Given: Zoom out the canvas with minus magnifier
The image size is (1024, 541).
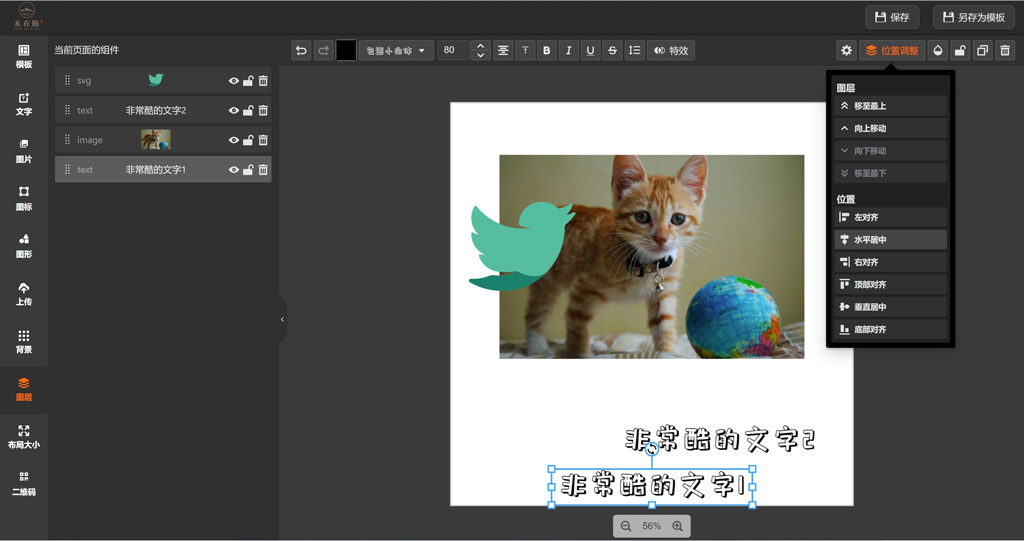Looking at the screenshot, I should point(626,526).
